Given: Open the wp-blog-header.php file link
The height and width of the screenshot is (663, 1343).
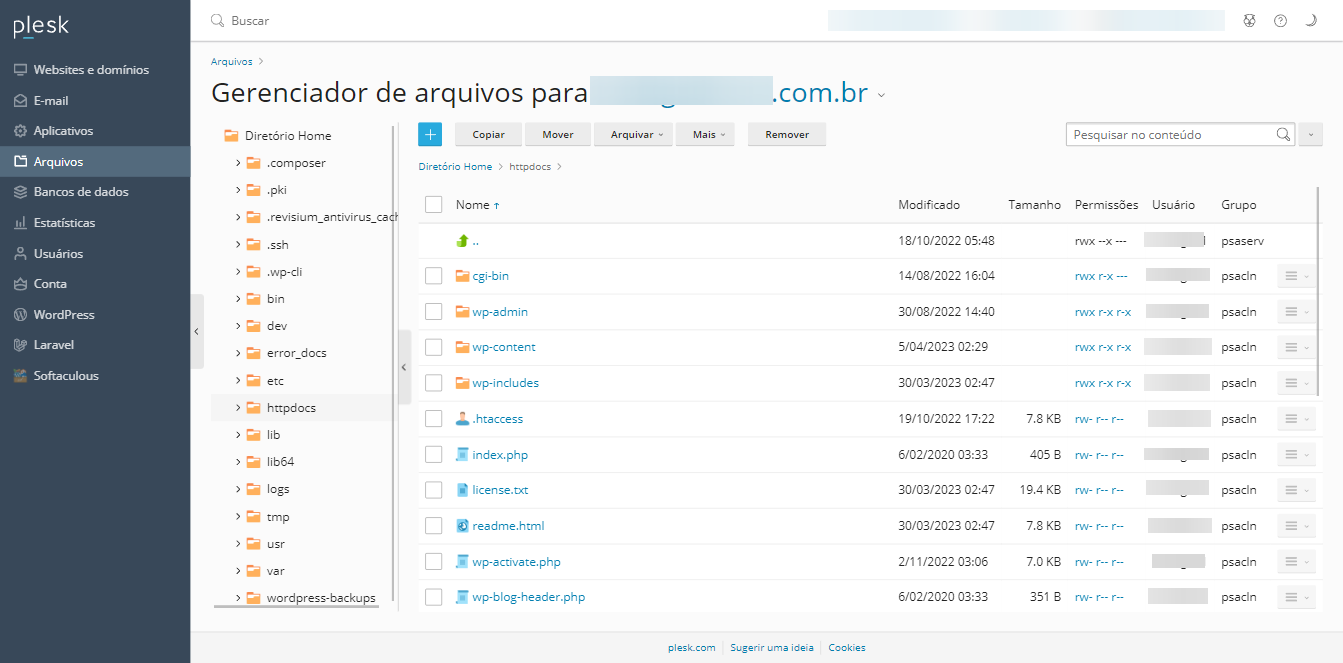Looking at the screenshot, I should (x=528, y=597).
